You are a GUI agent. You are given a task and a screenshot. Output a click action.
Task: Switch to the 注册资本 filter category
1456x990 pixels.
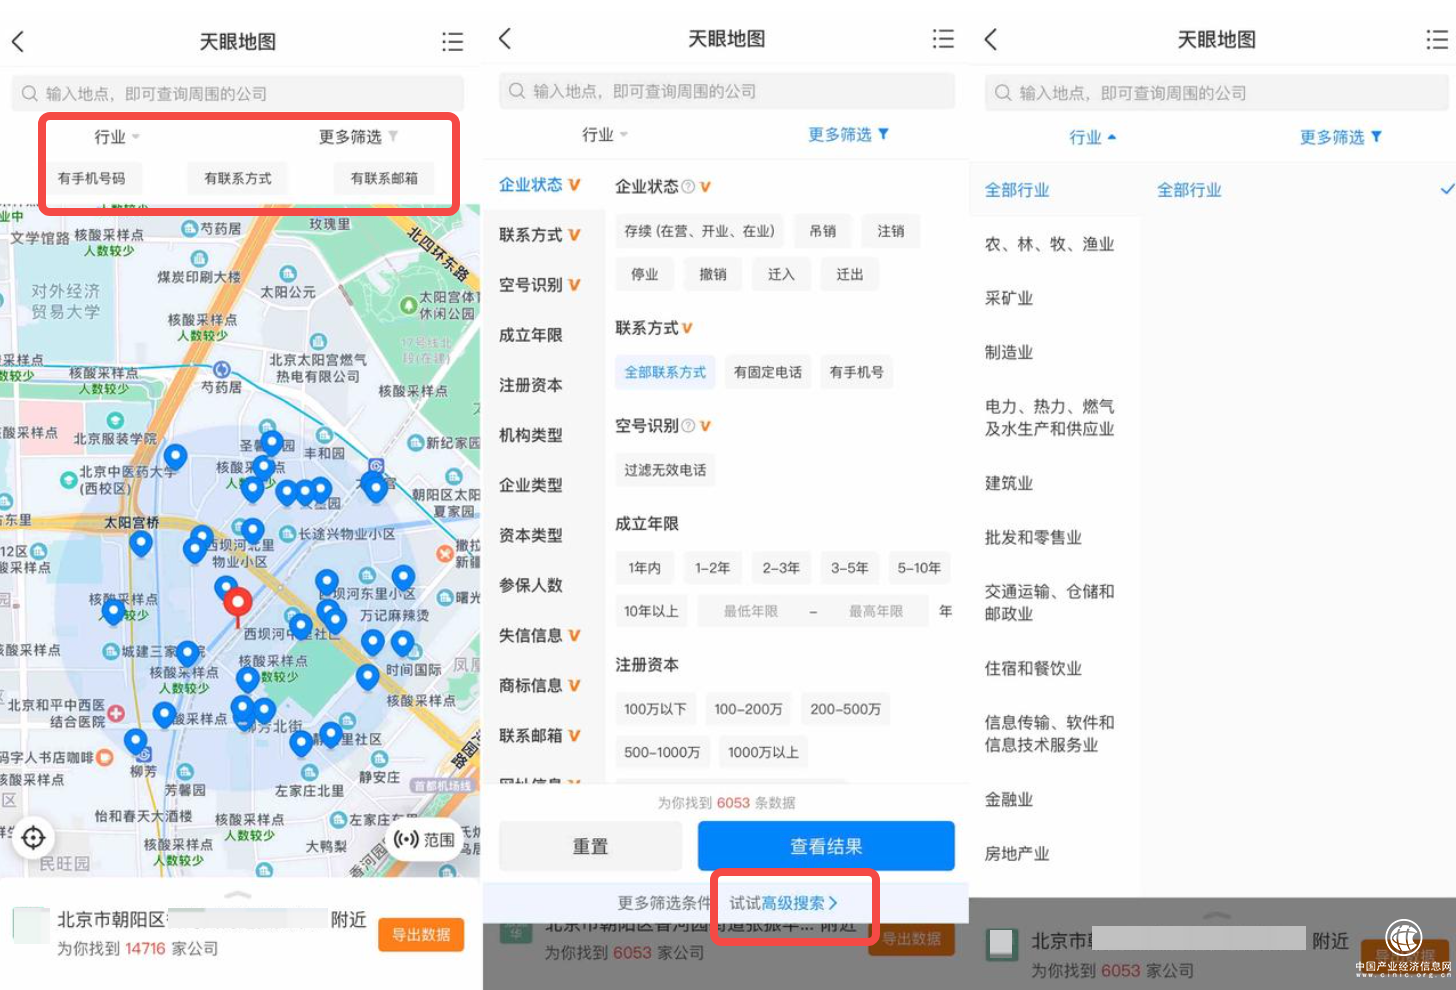529,385
